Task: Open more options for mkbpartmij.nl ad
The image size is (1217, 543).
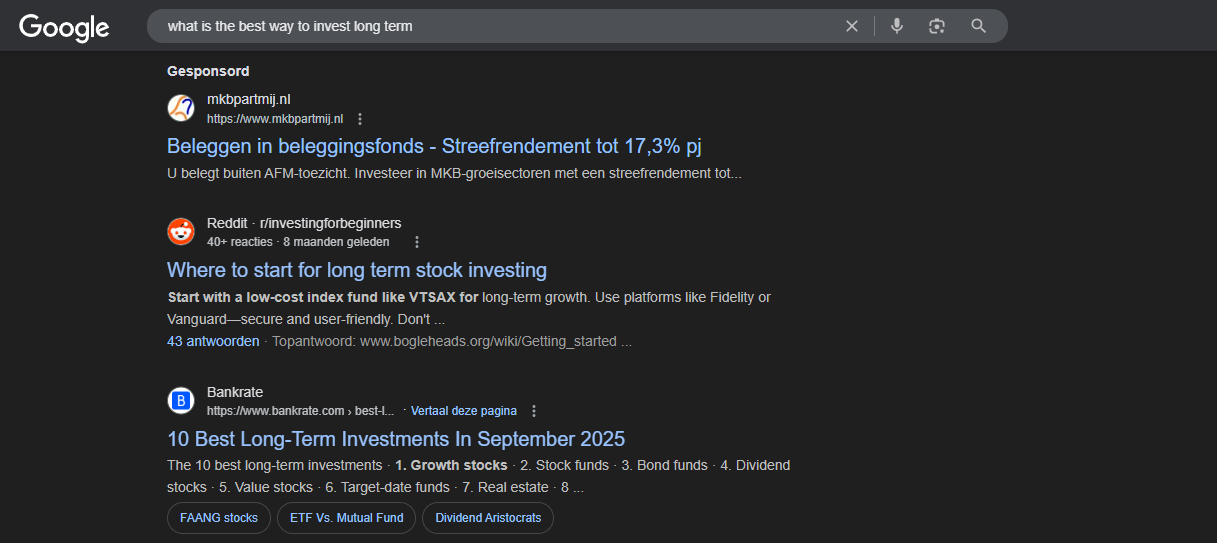Action: 360,119
